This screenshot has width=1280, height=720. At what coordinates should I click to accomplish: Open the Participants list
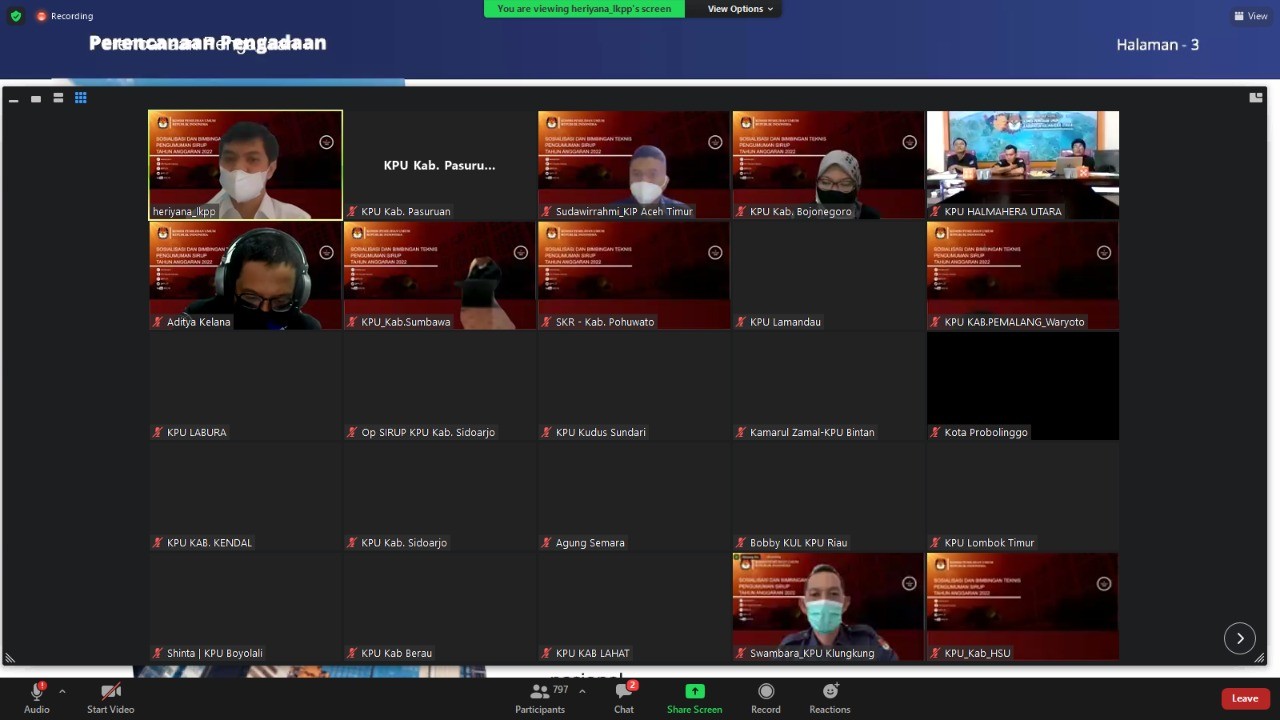(x=540, y=696)
